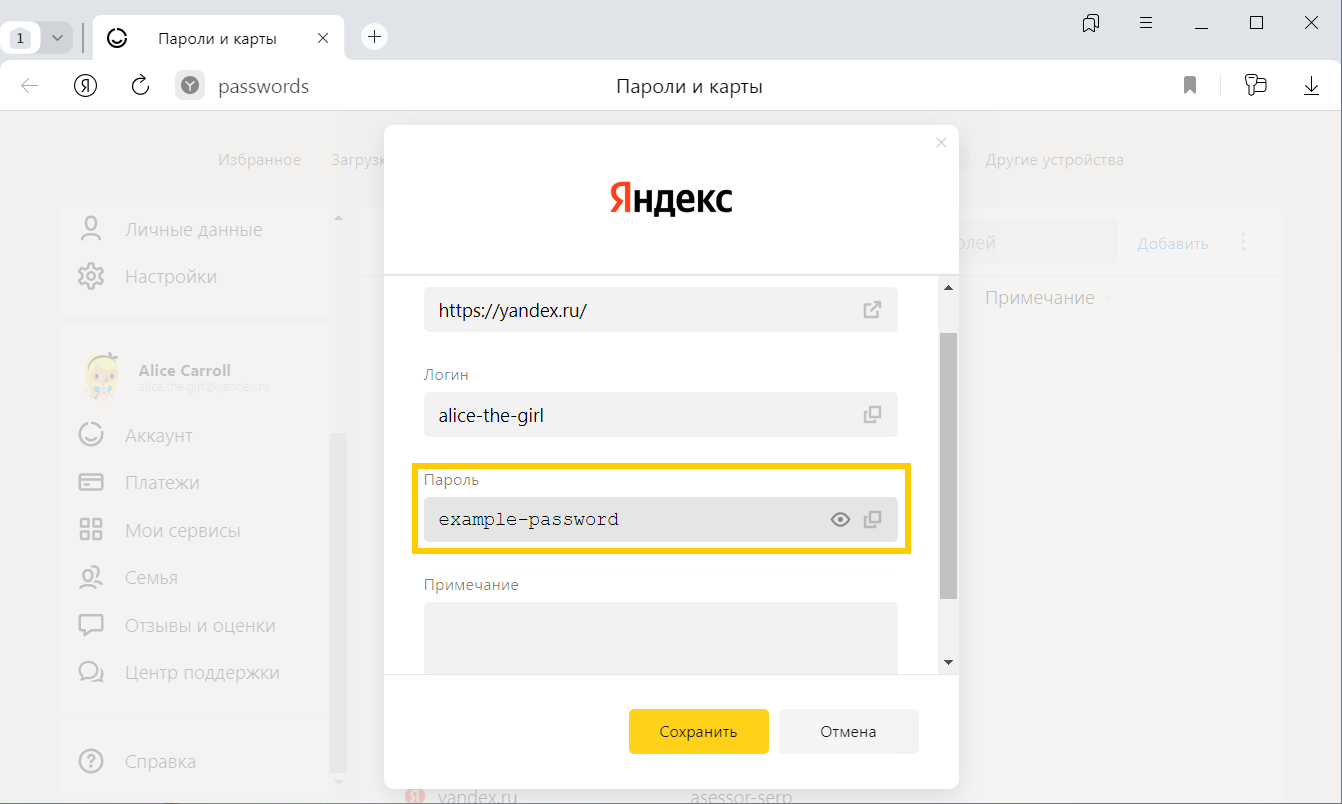The height and width of the screenshot is (804, 1342).
Task: Bookmark this page
Action: pos(1189,86)
